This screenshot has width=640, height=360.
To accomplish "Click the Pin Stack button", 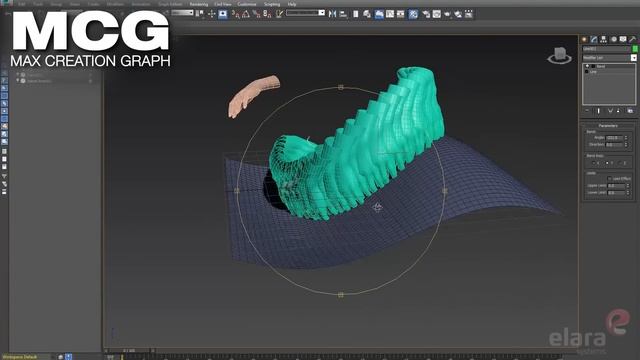I will pyautogui.click(x=587, y=111).
